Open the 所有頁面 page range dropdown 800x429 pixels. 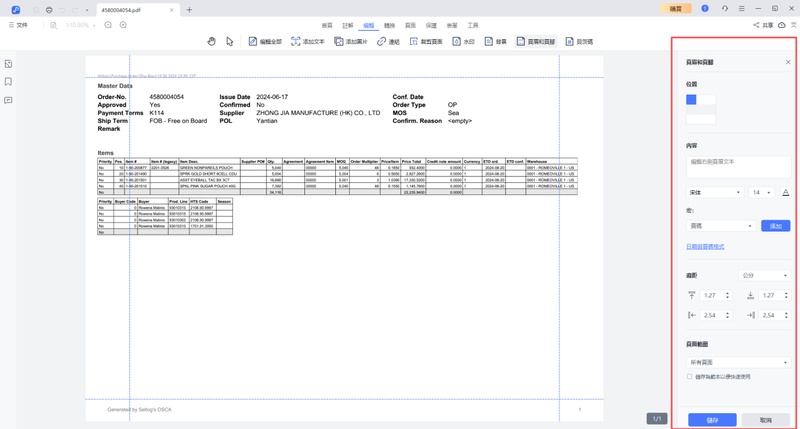[738, 362]
